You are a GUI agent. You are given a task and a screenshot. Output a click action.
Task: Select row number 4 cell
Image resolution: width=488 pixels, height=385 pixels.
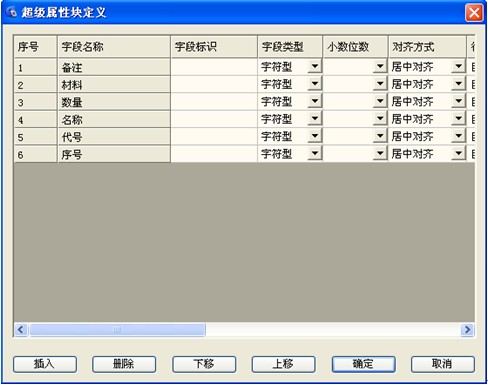[x=36, y=119]
